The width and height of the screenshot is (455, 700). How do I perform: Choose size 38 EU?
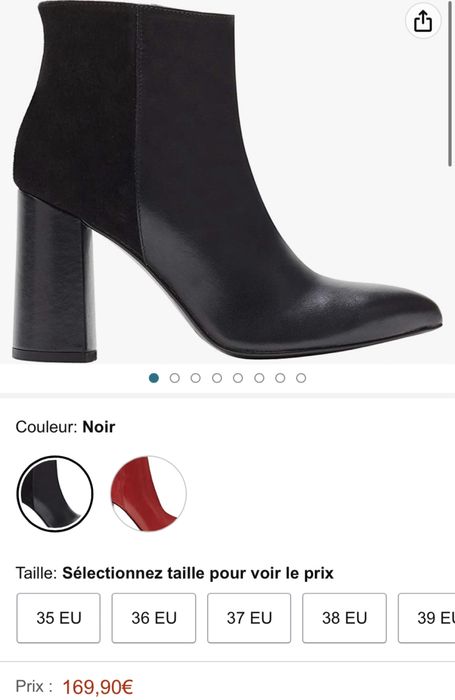coord(344,618)
